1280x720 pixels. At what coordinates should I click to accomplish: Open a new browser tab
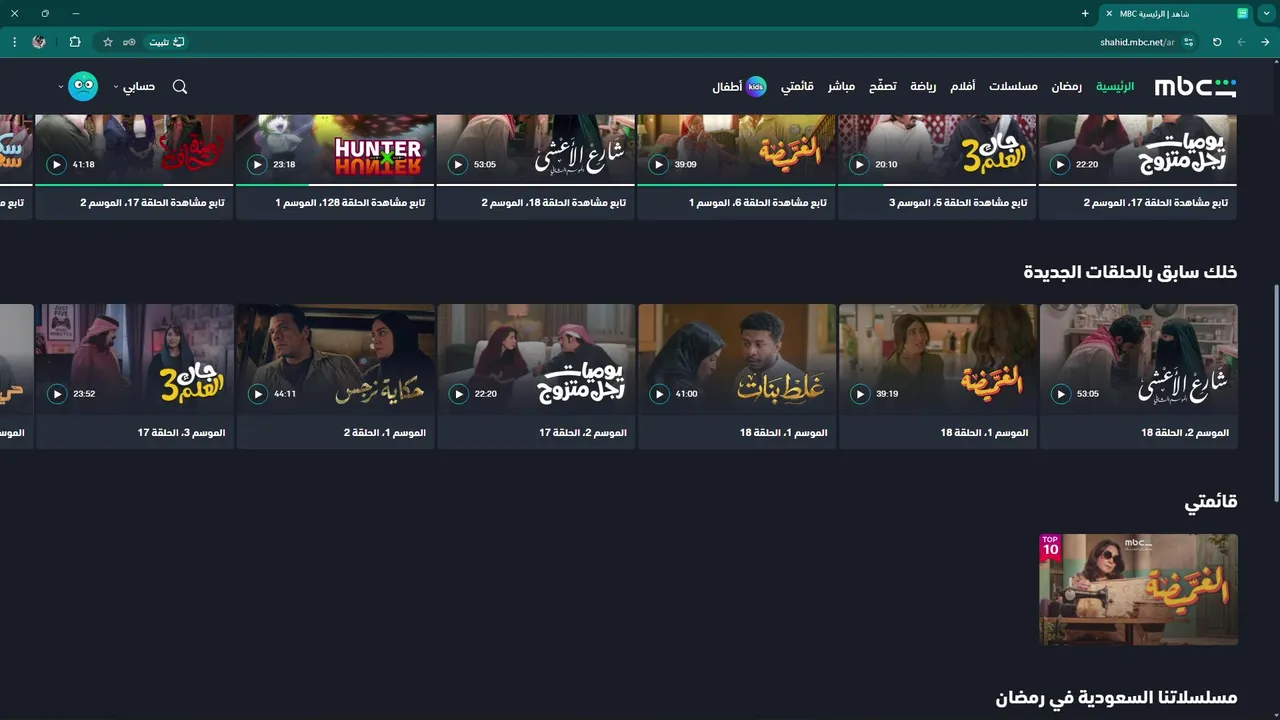pyautogui.click(x=1085, y=13)
